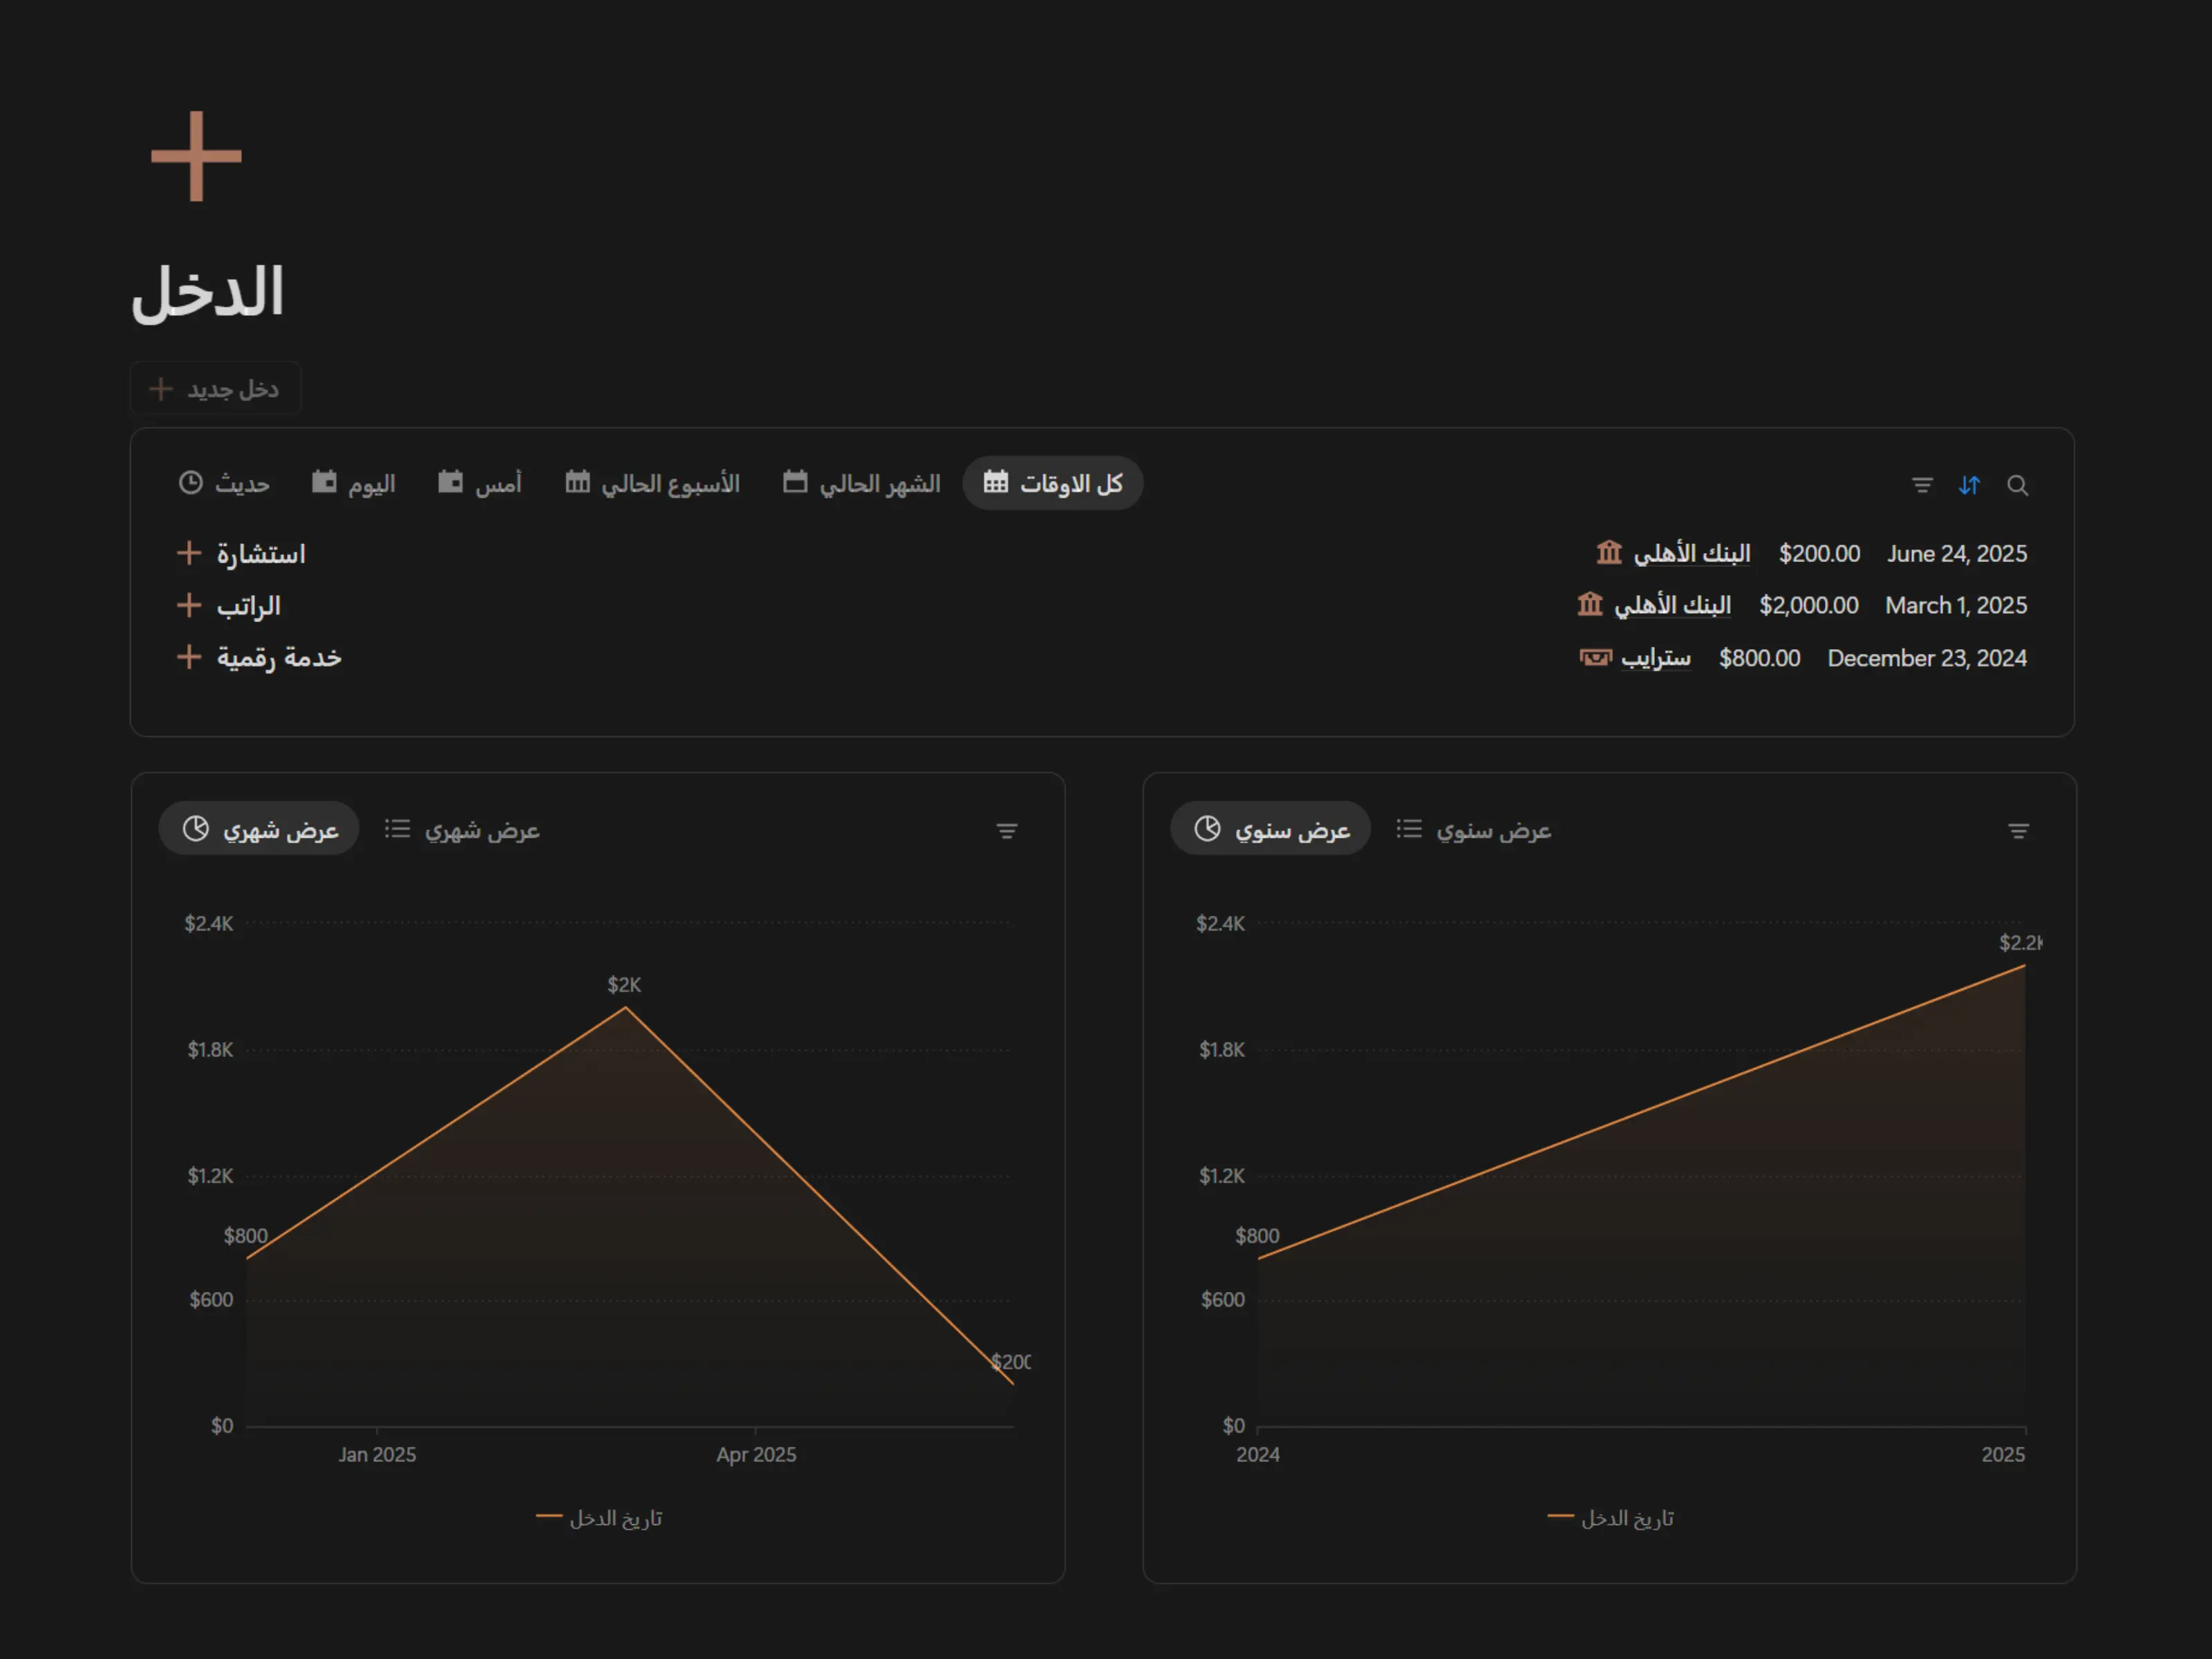Switch yearly panel to عرض سنوي list view

[1474, 830]
